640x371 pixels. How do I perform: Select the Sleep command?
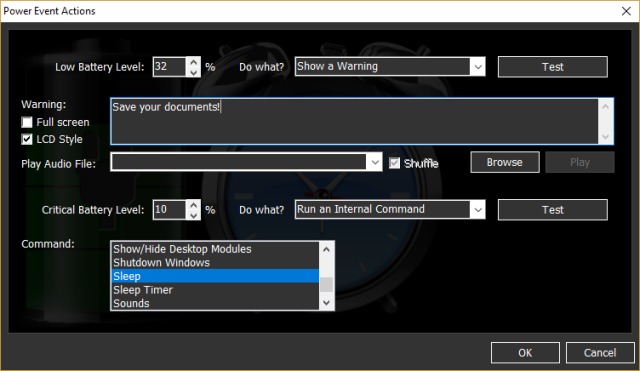coord(215,276)
